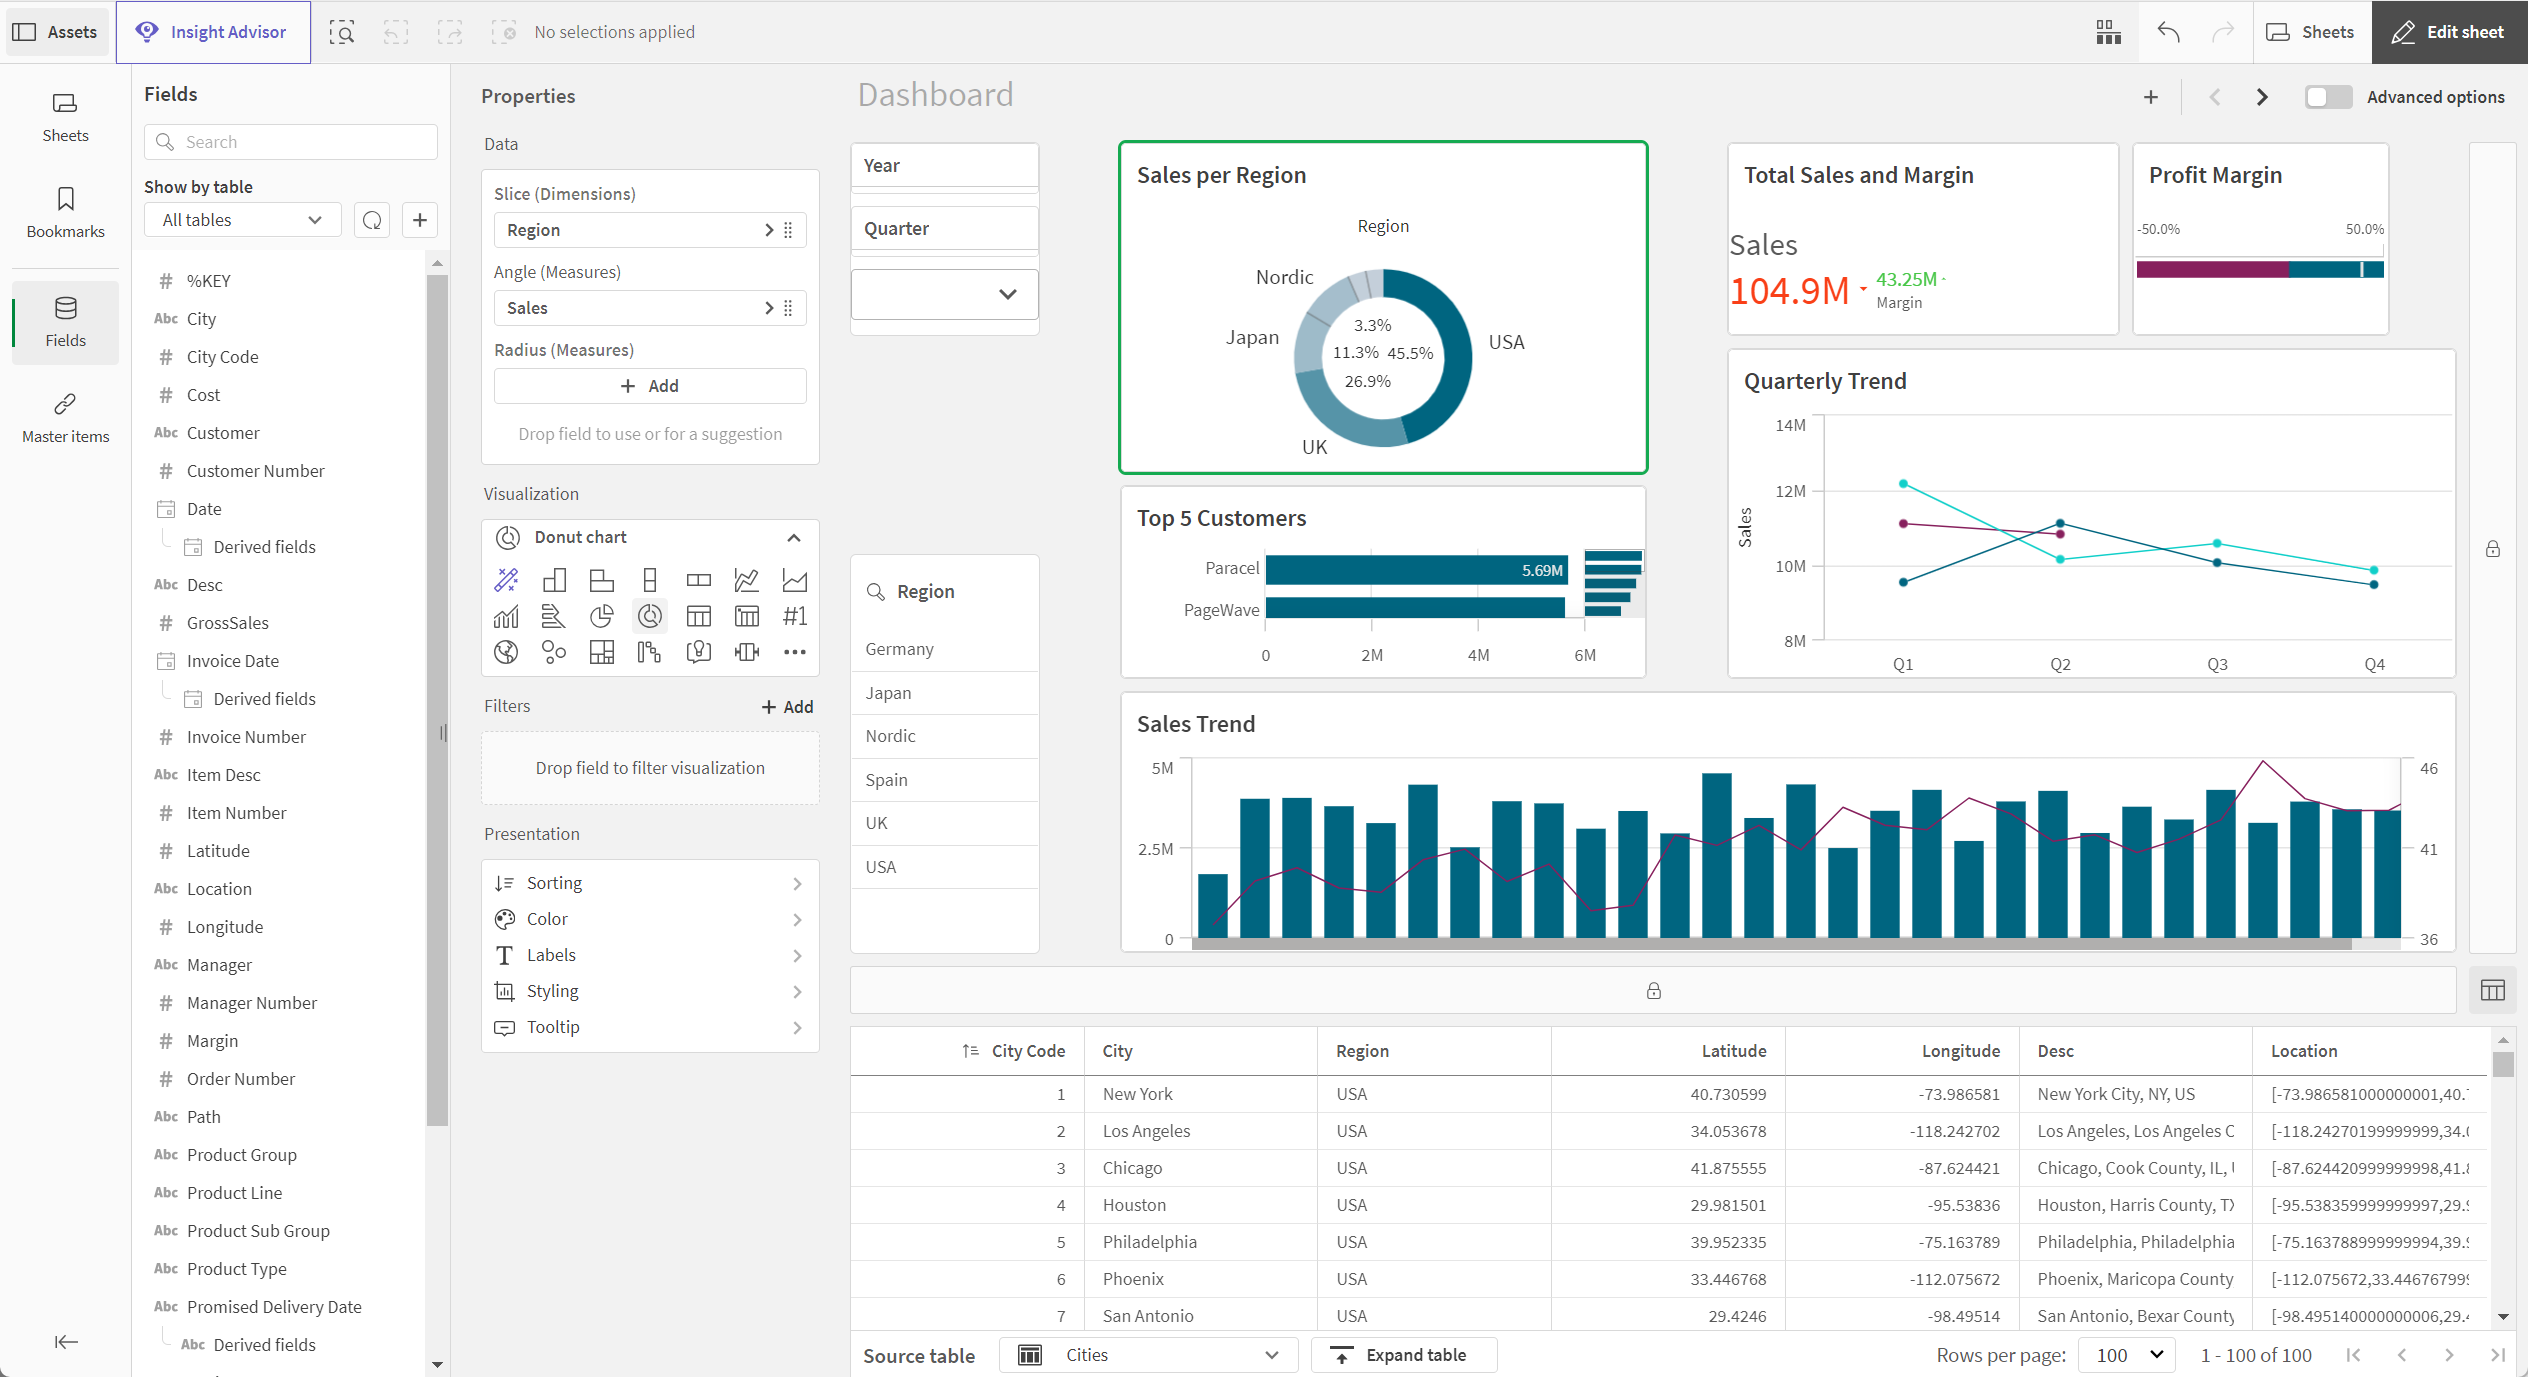Expand the Sorting presentation option

[651, 882]
